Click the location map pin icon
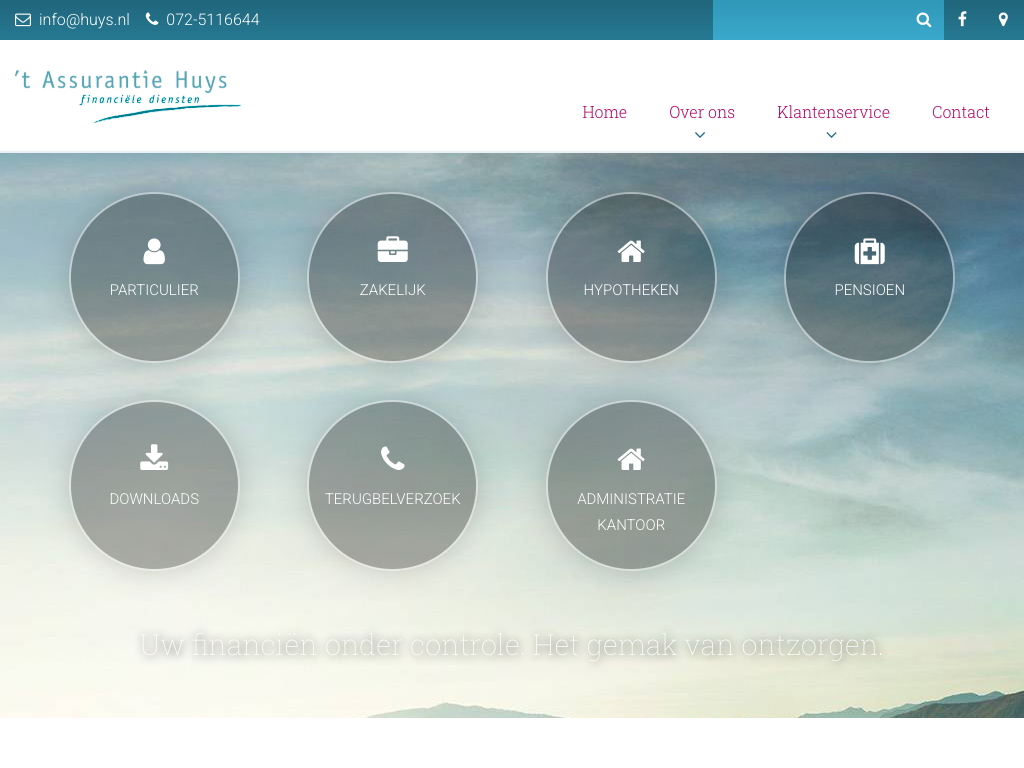The image size is (1024, 768). (1003, 20)
